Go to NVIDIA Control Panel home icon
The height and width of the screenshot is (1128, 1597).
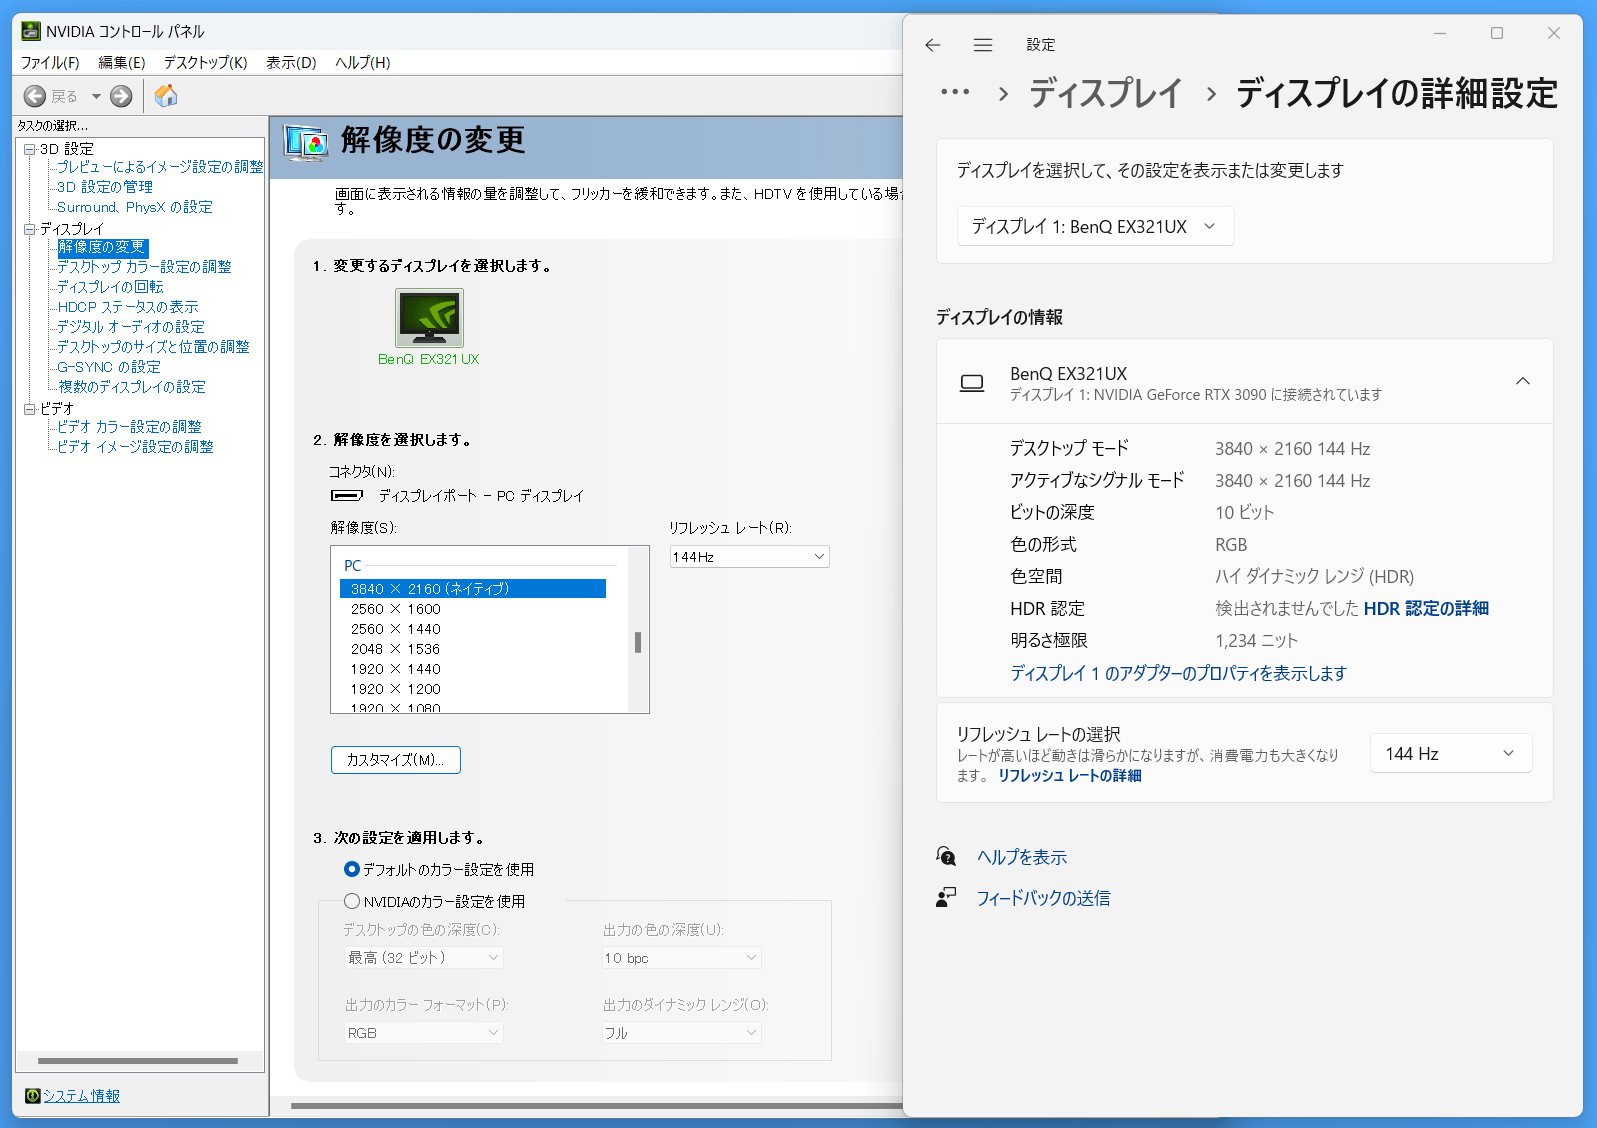[166, 96]
